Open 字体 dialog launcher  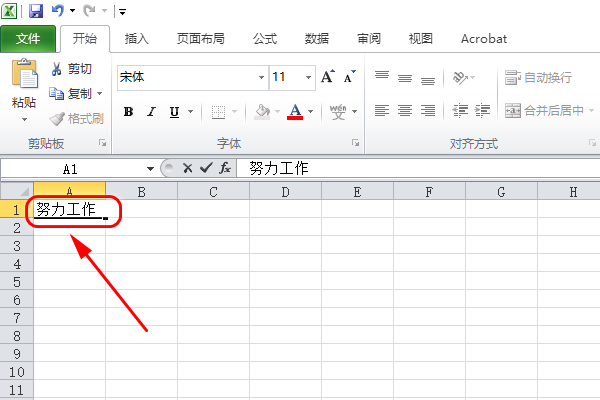[x=355, y=143]
